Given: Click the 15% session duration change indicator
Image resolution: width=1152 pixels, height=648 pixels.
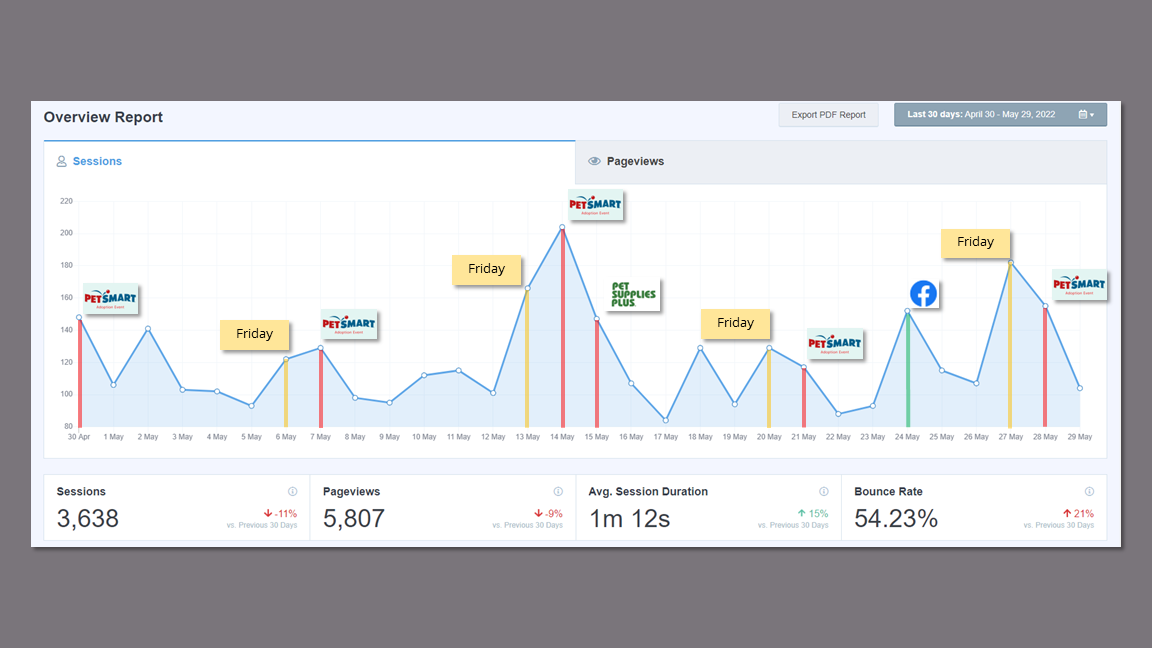Looking at the screenshot, I should pyautogui.click(x=813, y=514).
